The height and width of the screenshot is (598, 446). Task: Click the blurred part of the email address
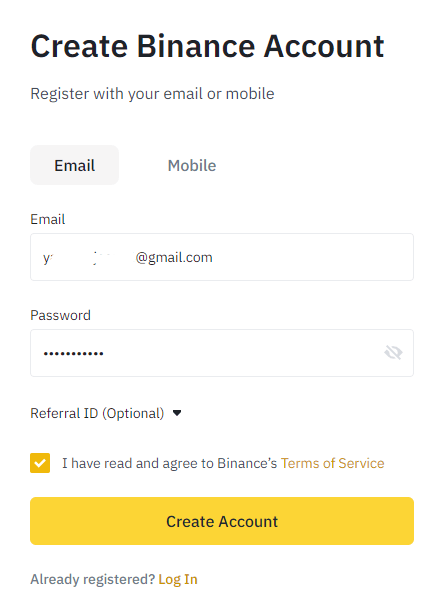point(93,257)
